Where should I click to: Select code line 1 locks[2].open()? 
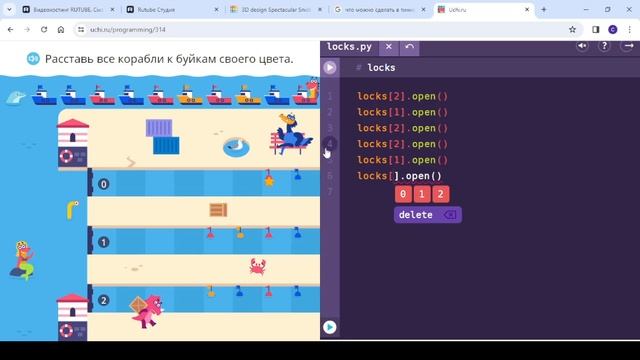402,97
